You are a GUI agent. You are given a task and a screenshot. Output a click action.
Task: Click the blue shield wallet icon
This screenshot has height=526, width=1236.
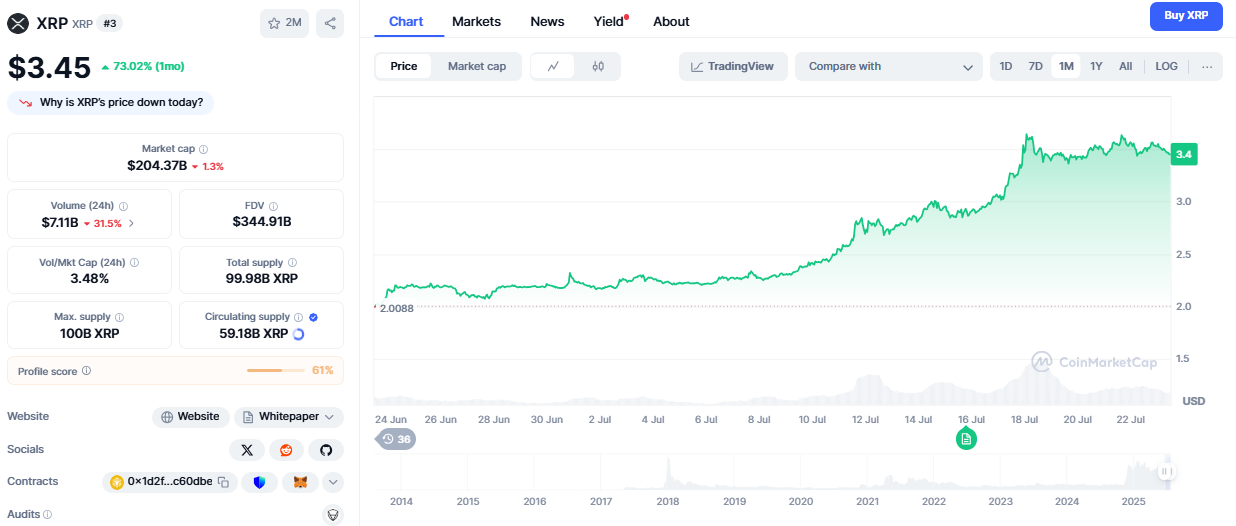tap(260, 482)
